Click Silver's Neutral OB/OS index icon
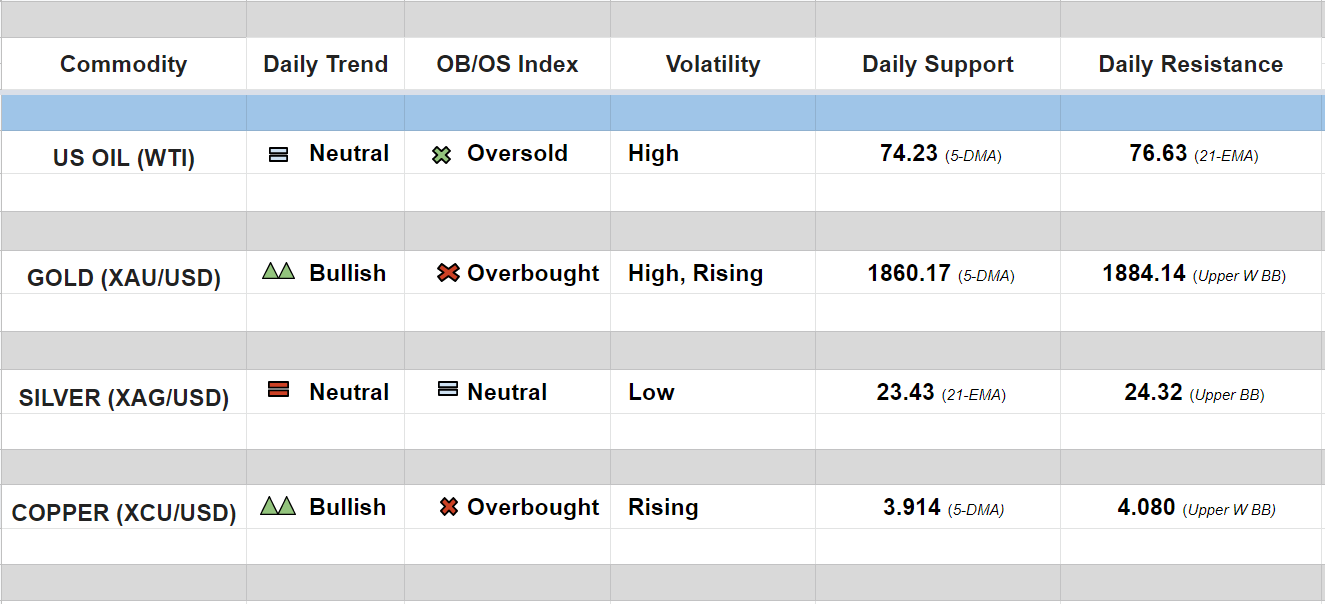The height and width of the screenshot is (604, 1325). (x=448, y=389)
